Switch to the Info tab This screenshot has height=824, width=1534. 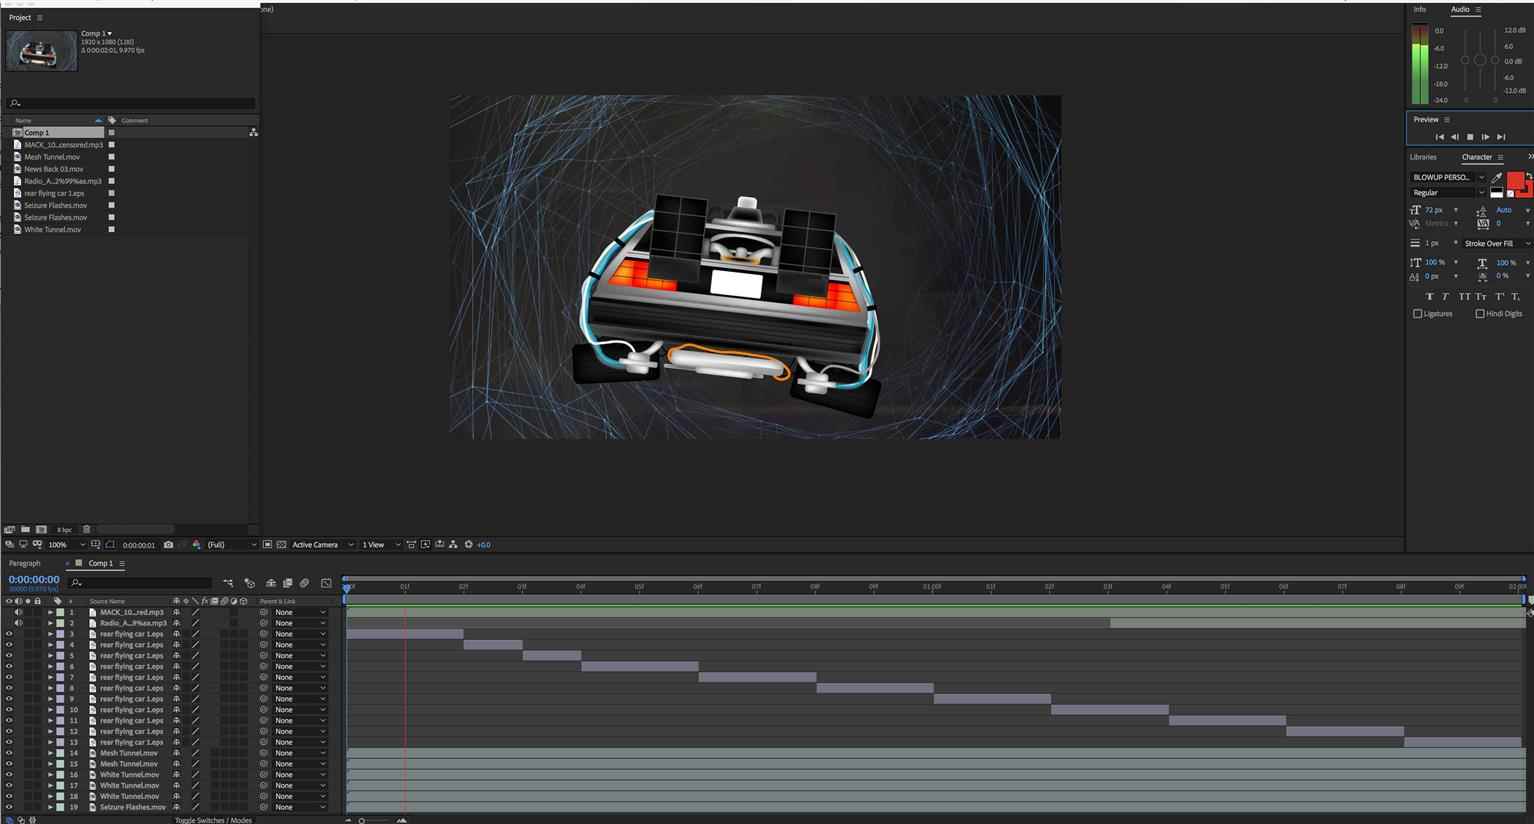pos(1420,9)
